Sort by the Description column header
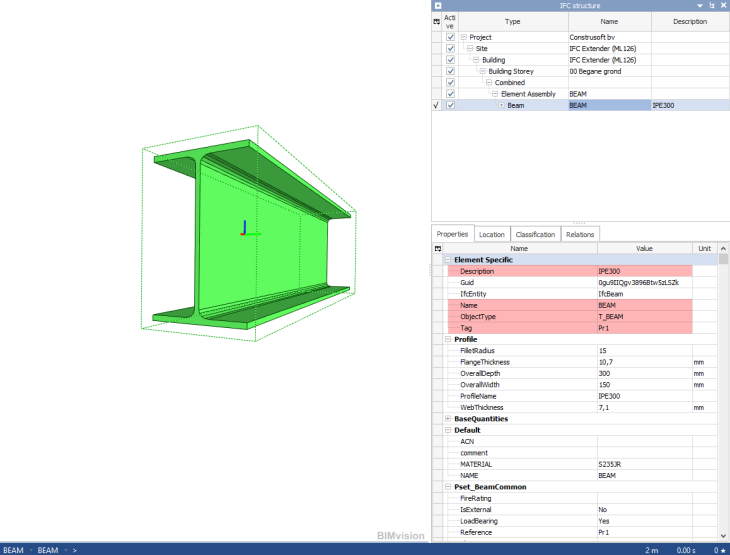The height and width of the screenshot is (555, 730). [690, 21]
